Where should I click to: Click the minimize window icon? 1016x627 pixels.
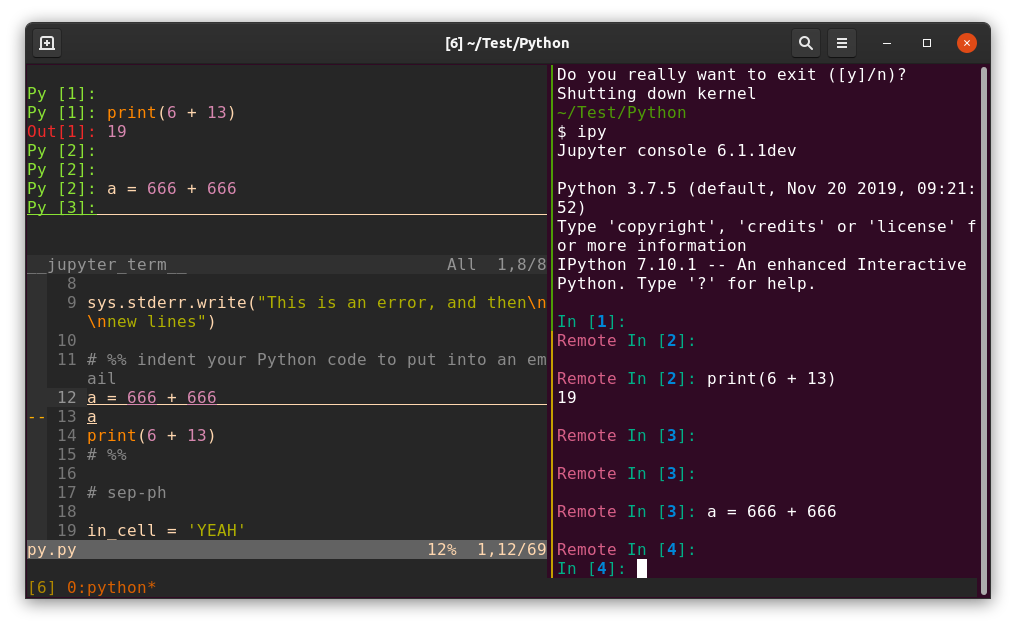[886, 43]
